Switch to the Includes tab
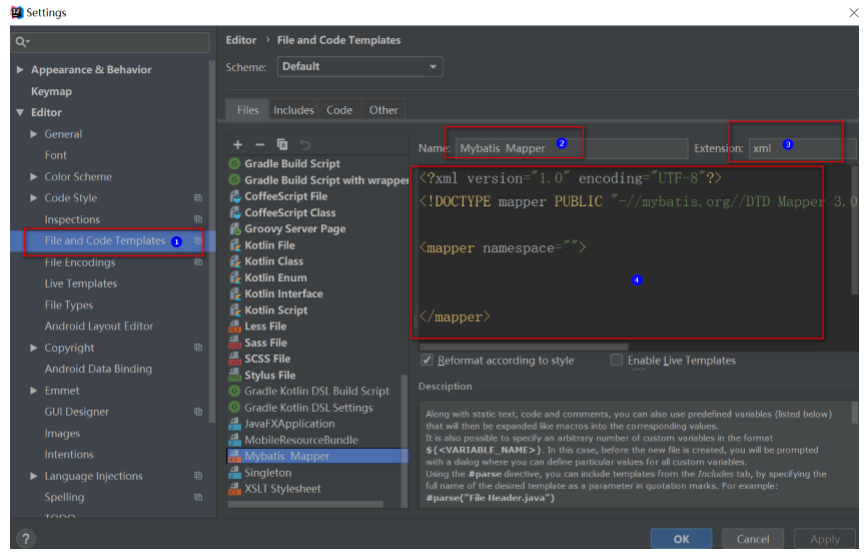The height and width of the screenshot is (555, 868). [293, 110]
